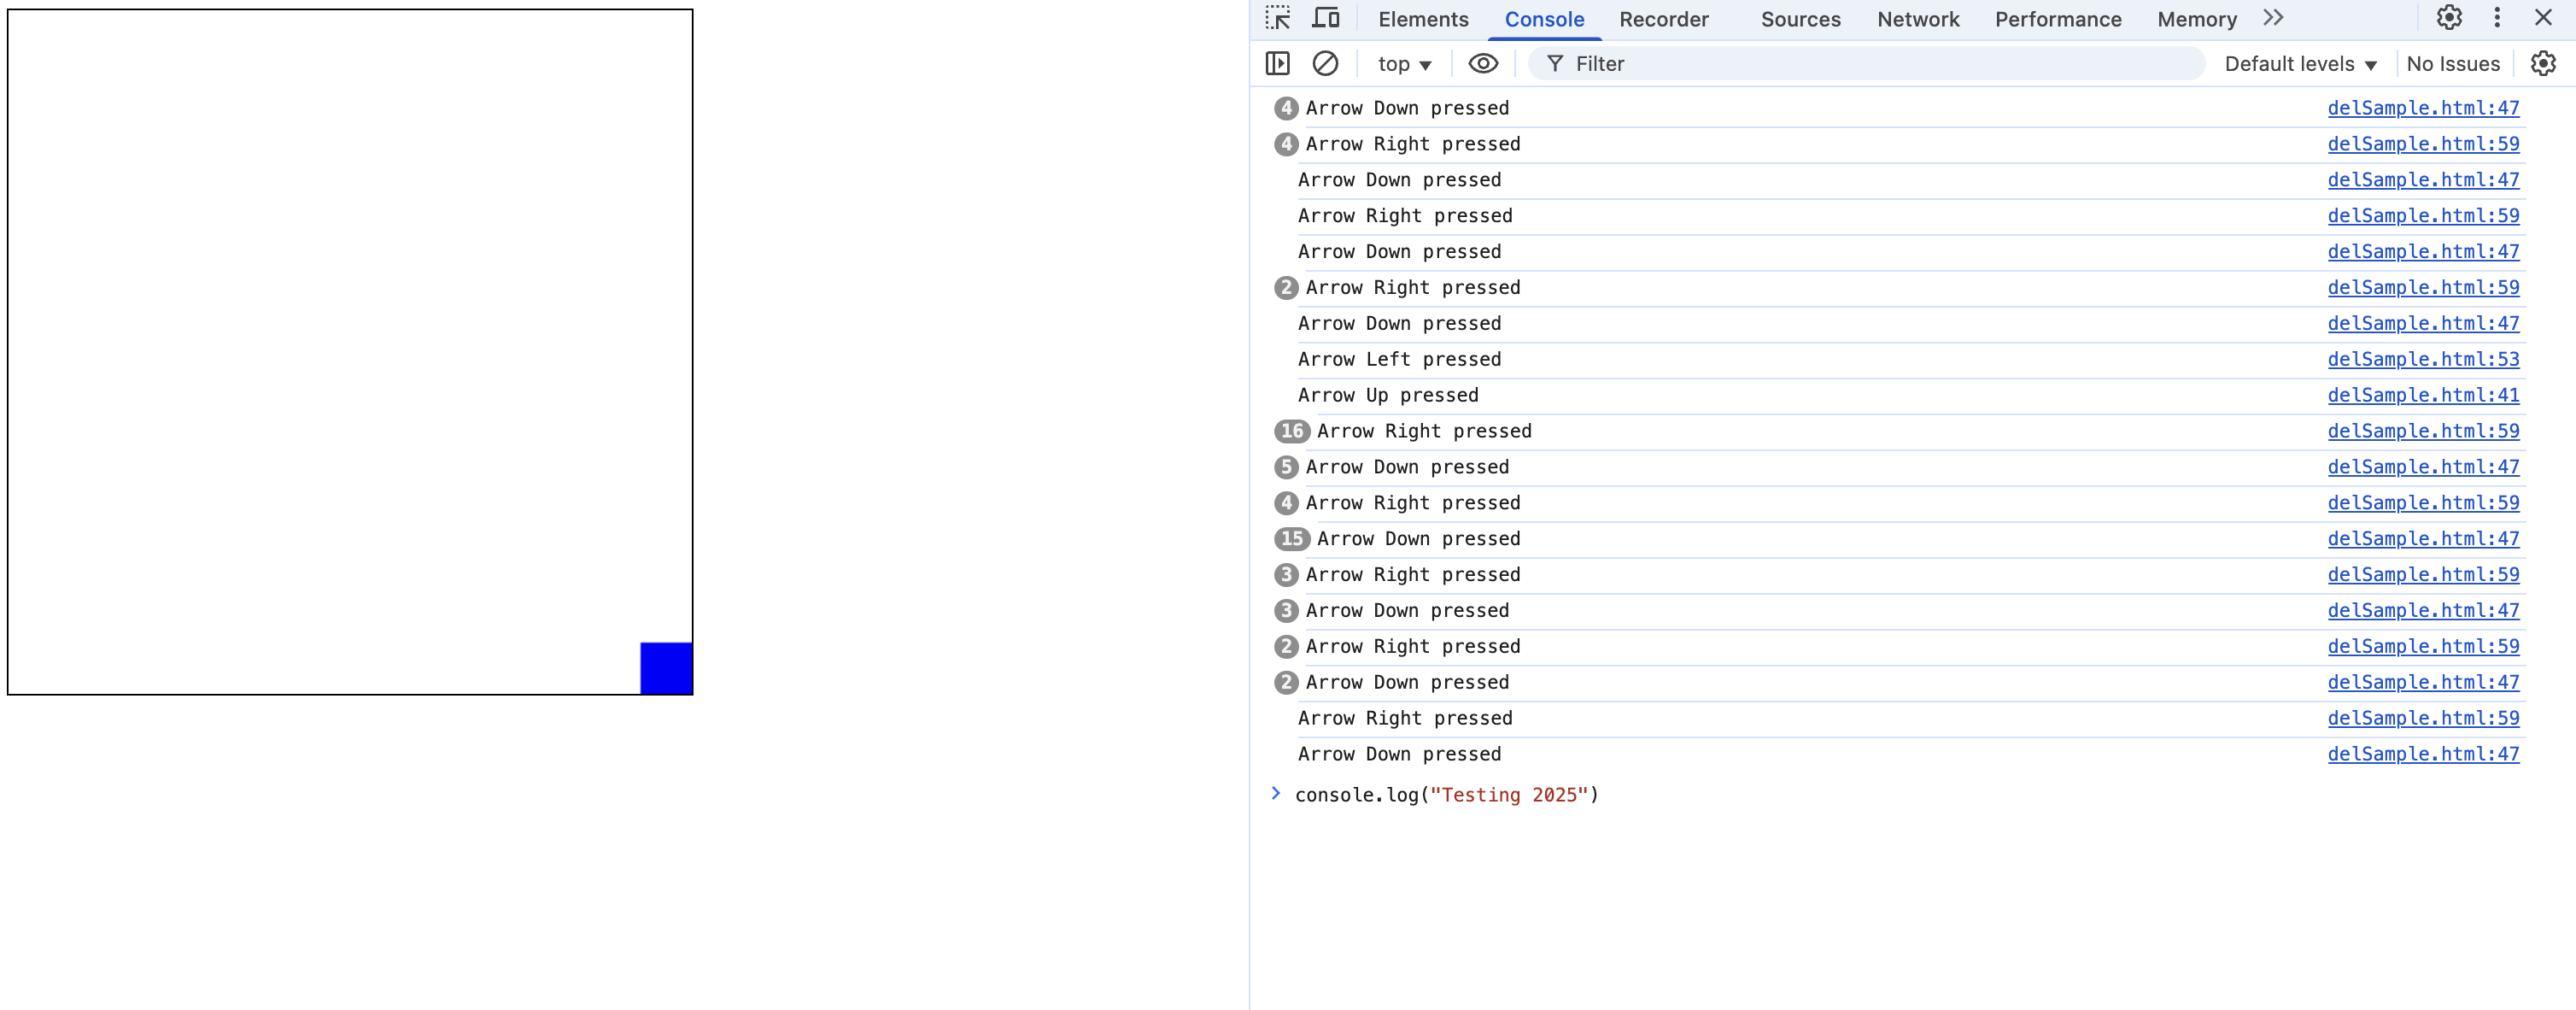The image size is (2576, 1010).
Task: Click the blue square in the canvas
Action: coord(666,668)
